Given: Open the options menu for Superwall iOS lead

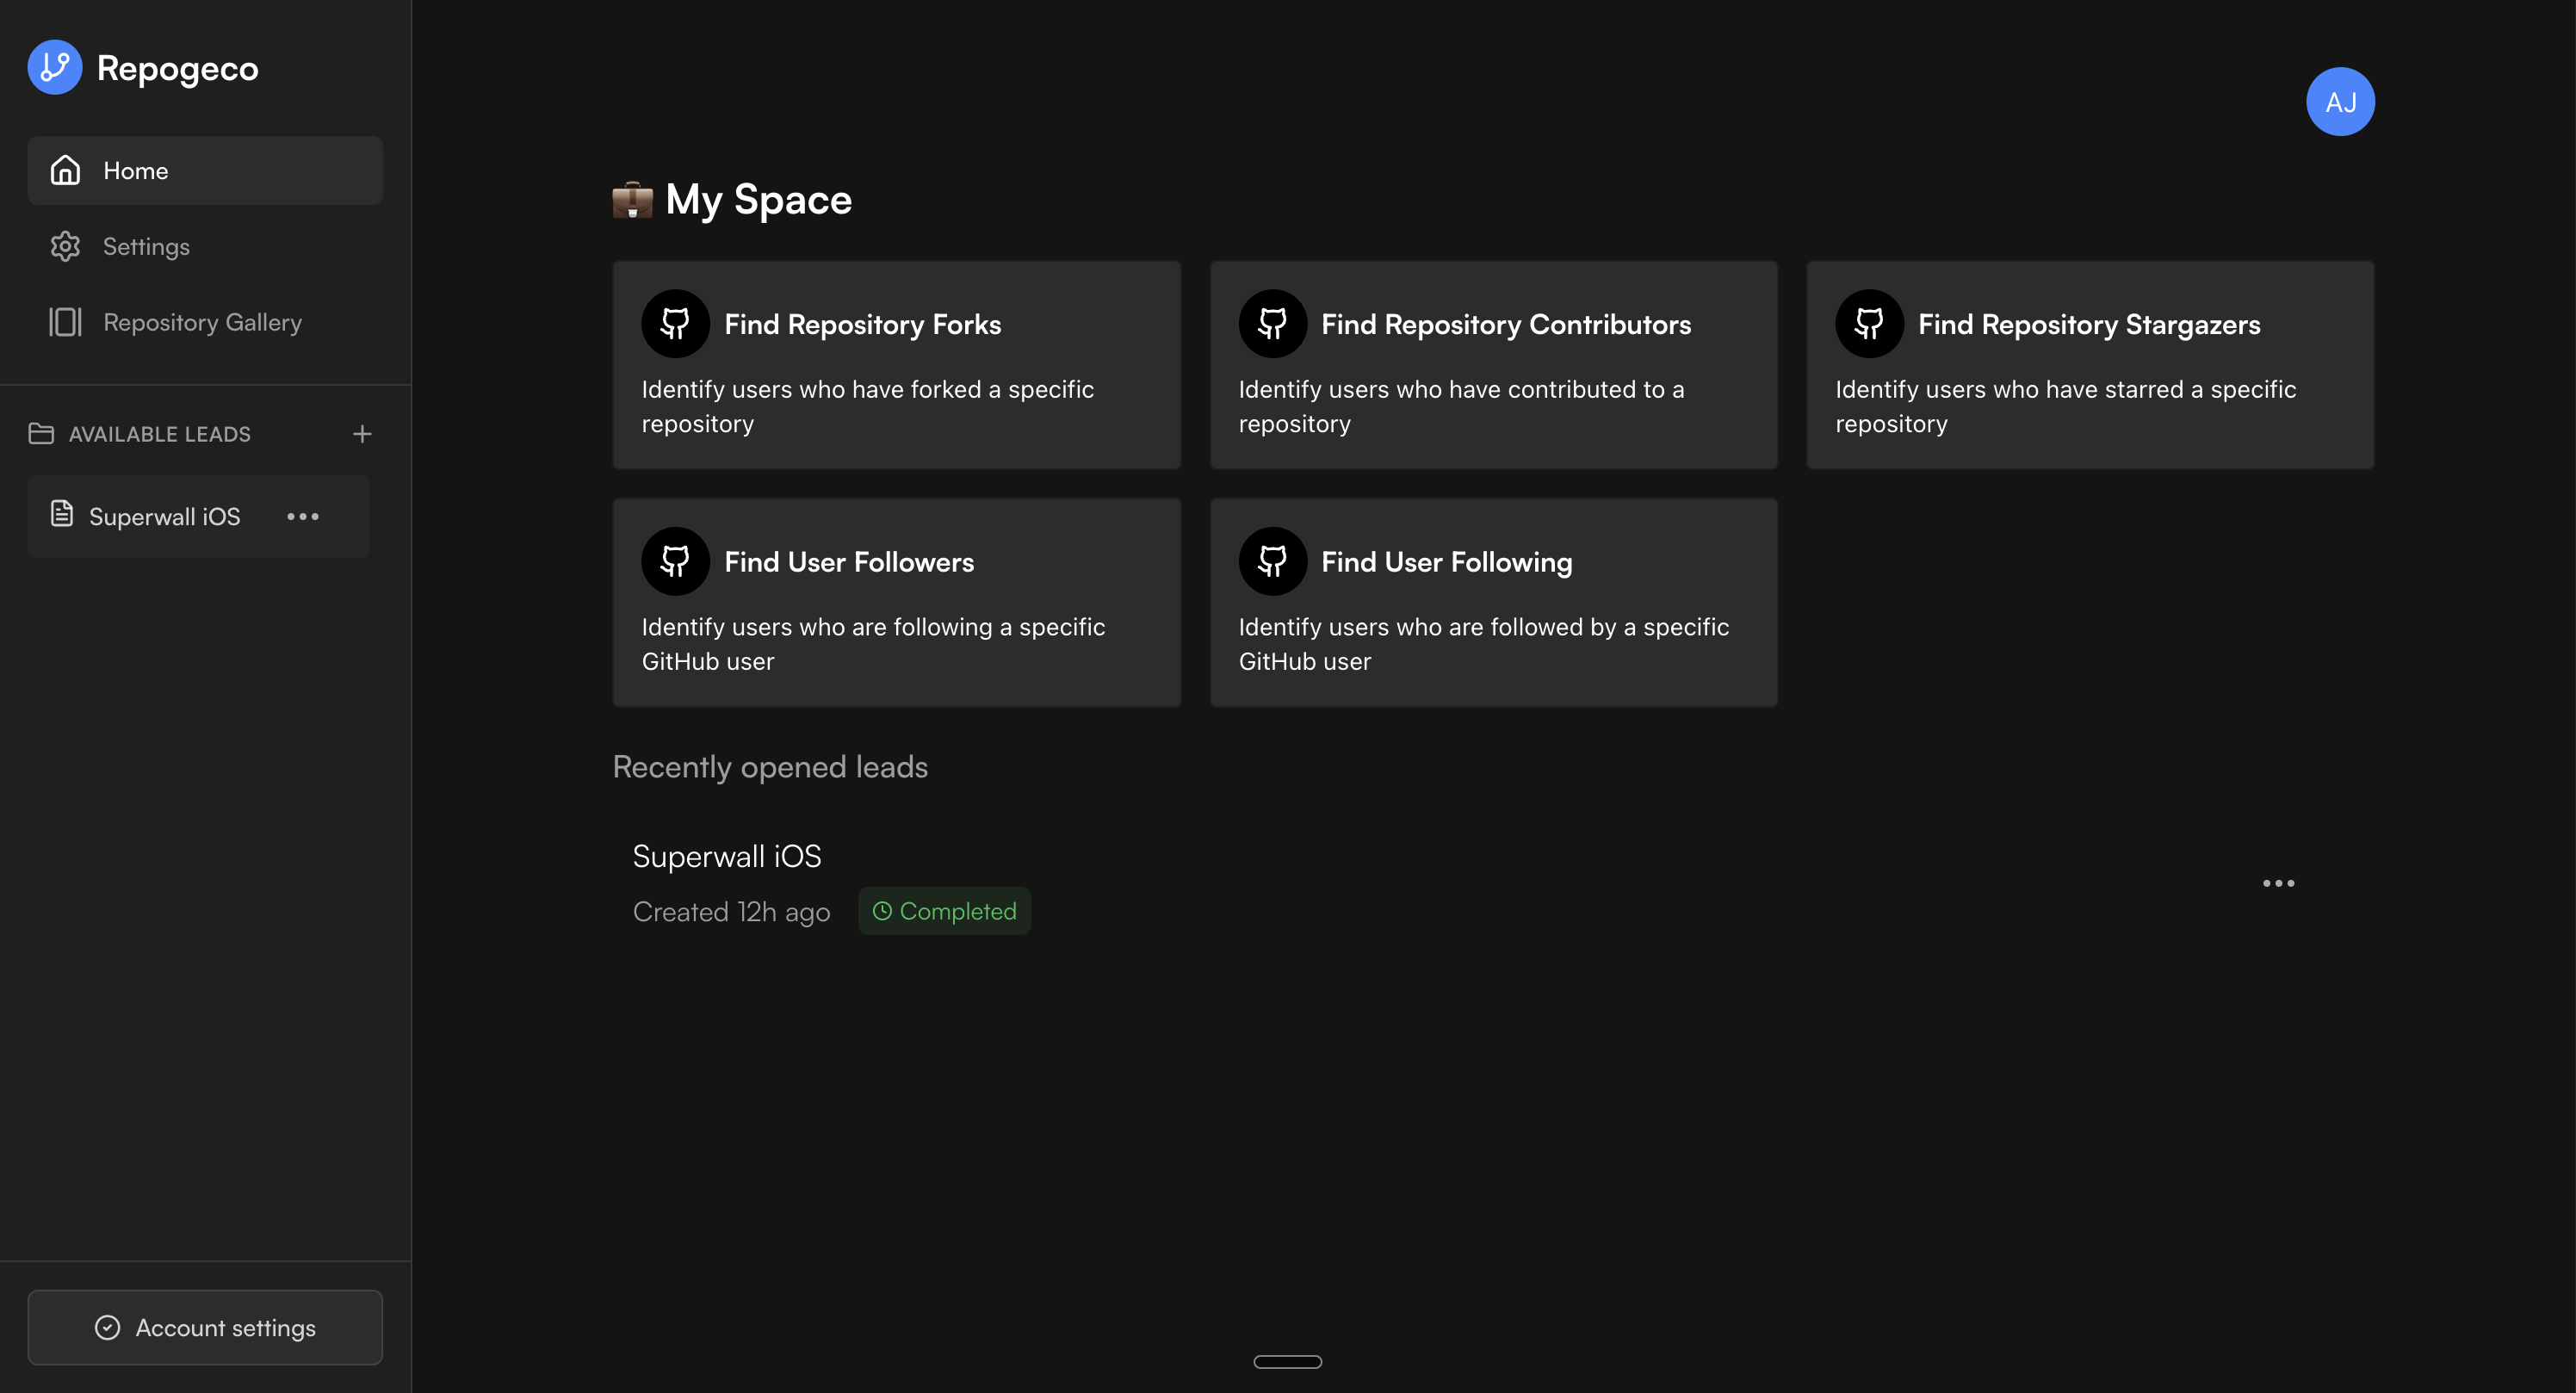Looking at the screenshot, I should [x=303, y=517].
